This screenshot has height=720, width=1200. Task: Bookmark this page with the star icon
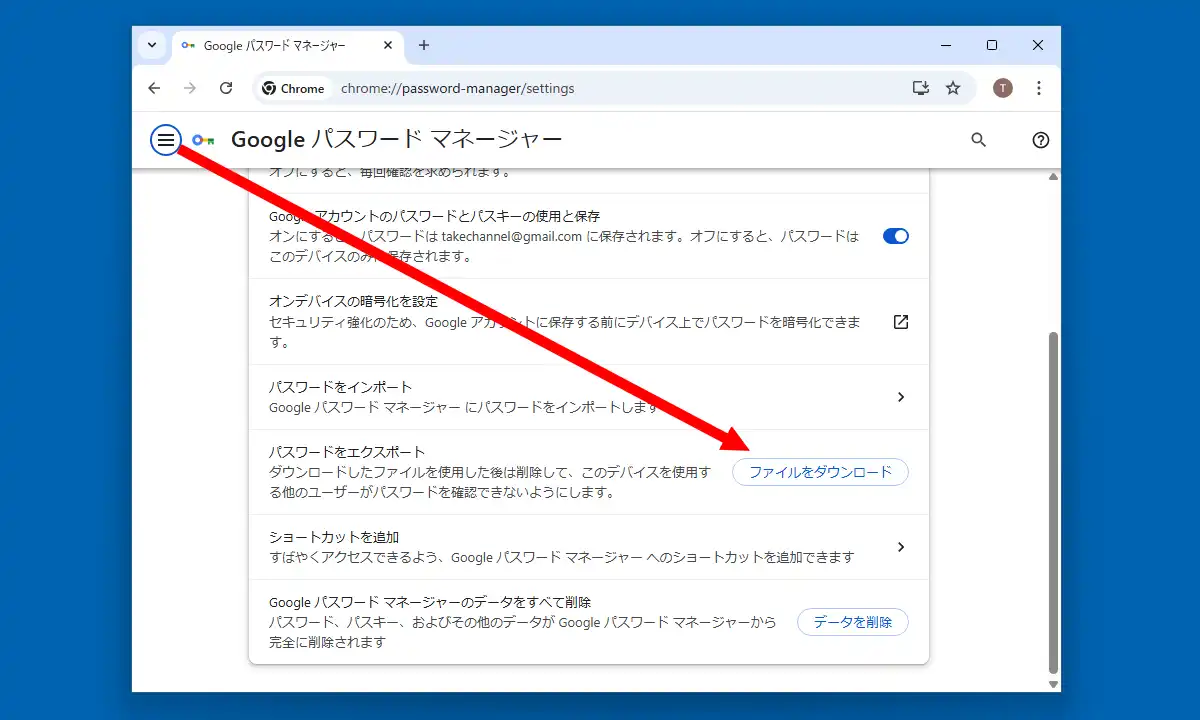point(953,88)
